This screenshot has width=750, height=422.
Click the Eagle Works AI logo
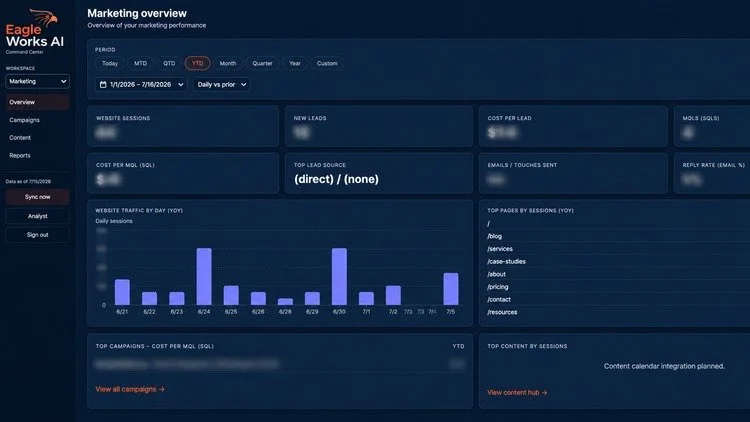coord(35,32)
